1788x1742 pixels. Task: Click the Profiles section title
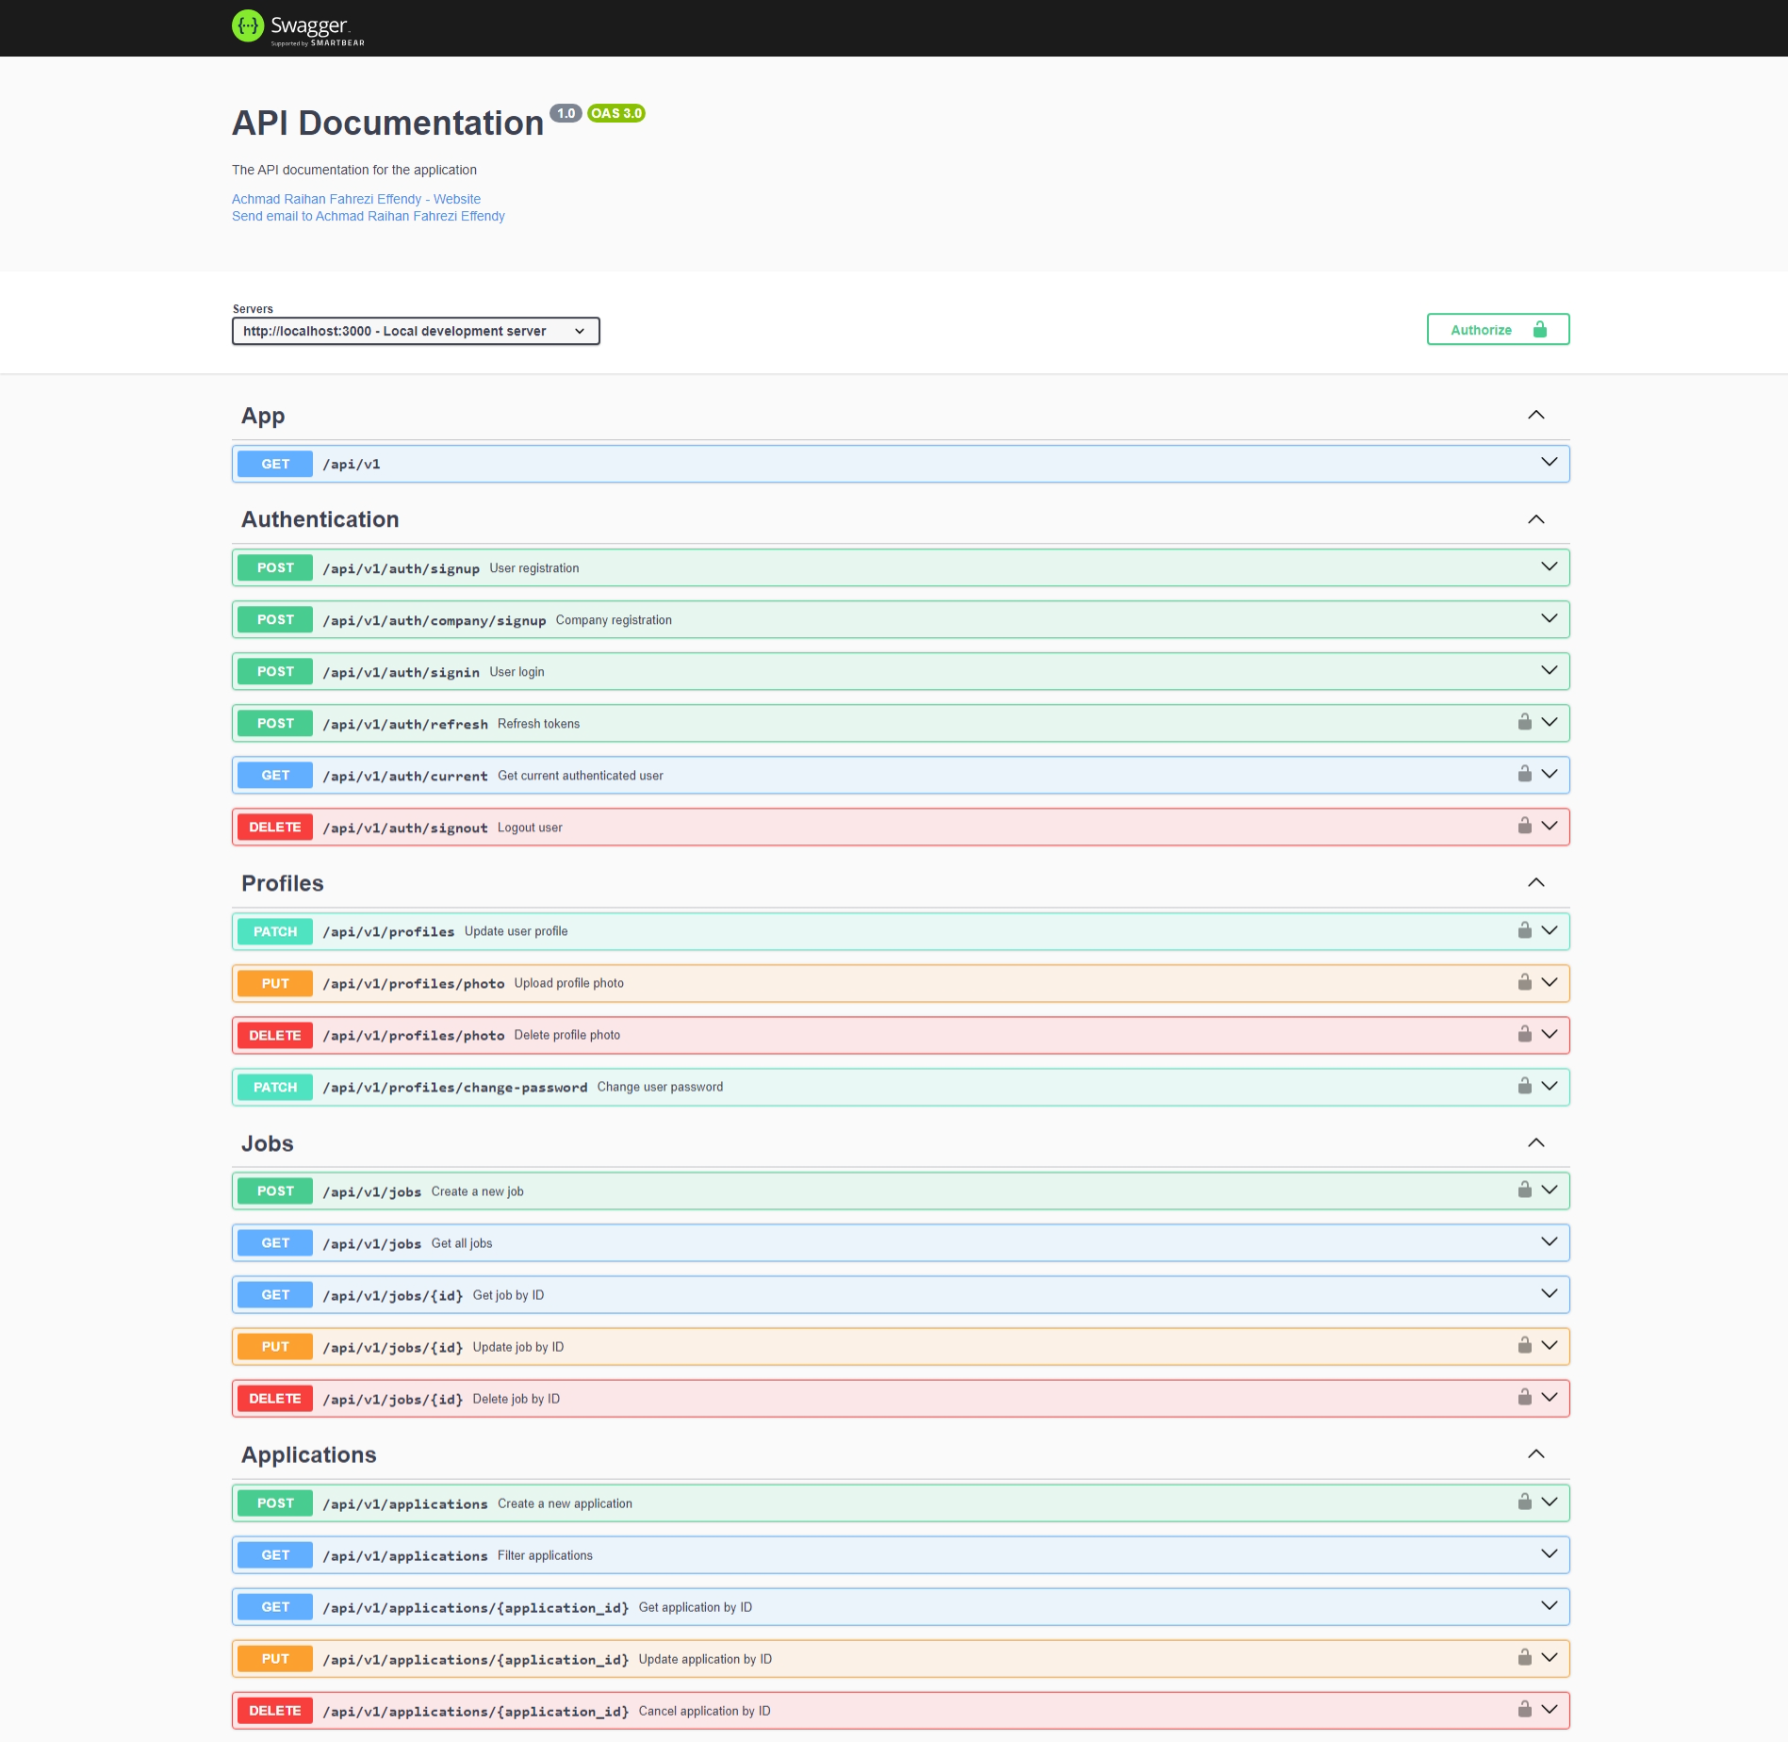[x=283, y=883]
